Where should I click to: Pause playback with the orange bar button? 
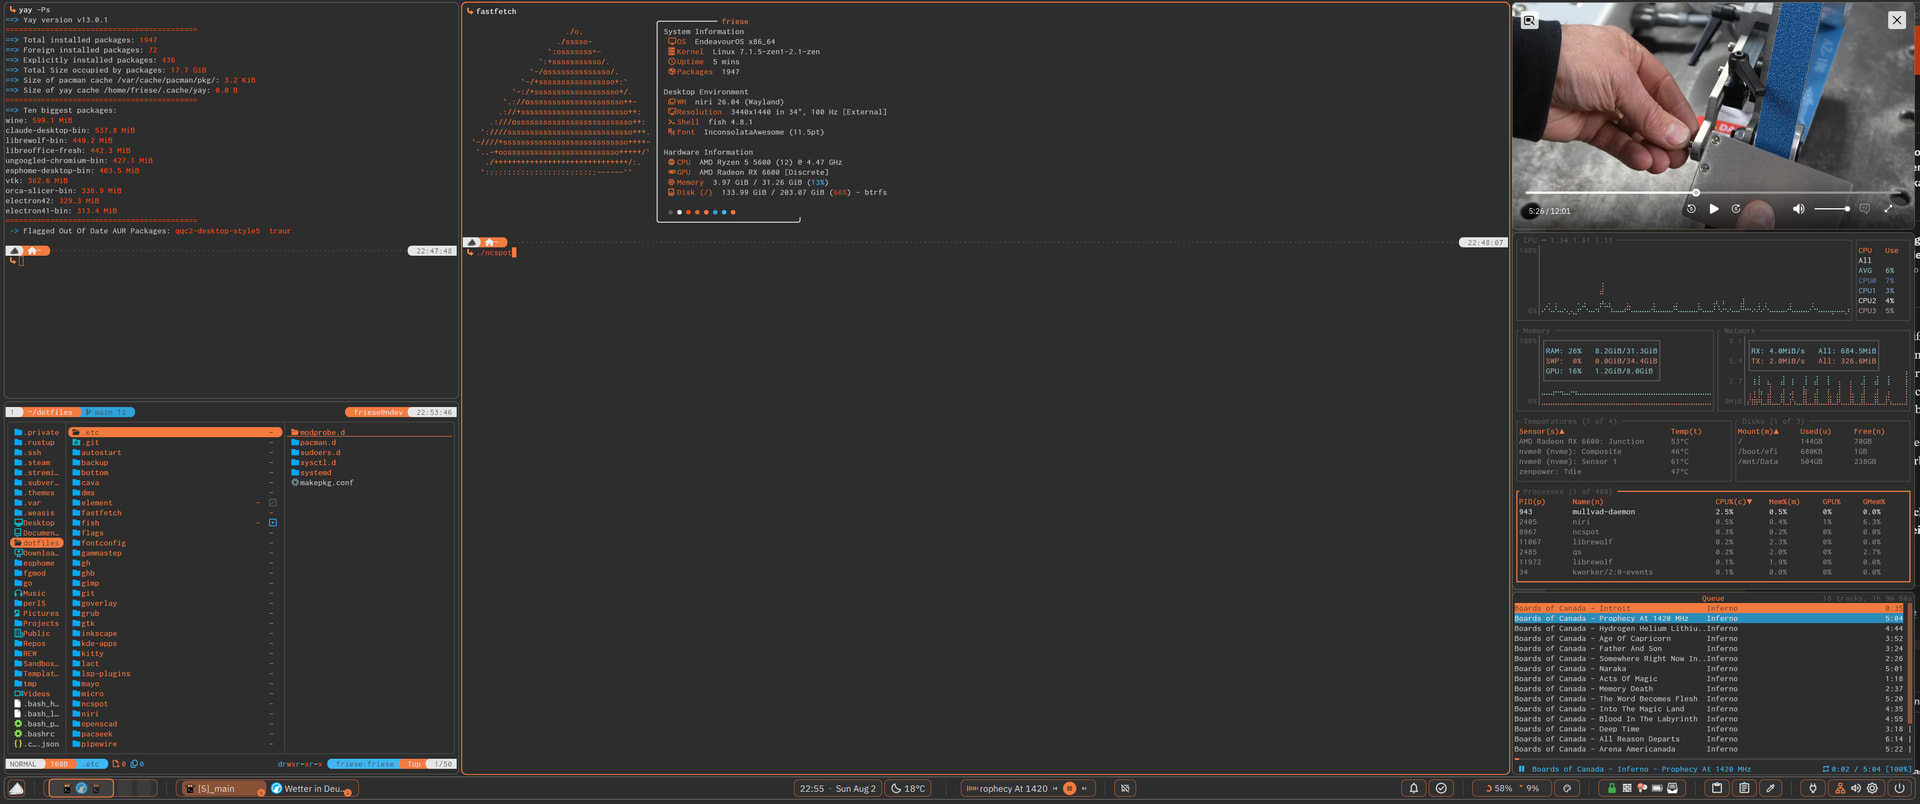coord(1069,789)
